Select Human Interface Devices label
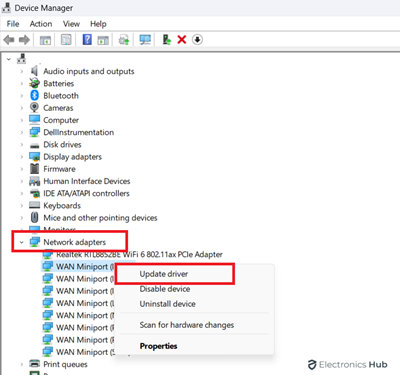400x375 pixels. point(87,181)
